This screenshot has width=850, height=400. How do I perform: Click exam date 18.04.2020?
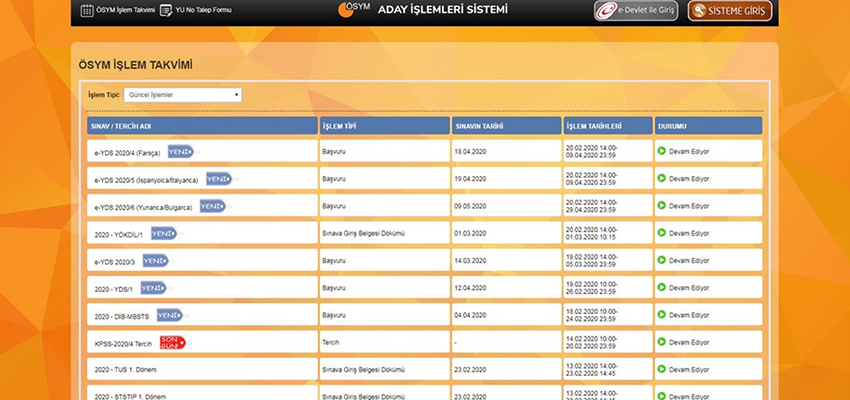(470, 152)
